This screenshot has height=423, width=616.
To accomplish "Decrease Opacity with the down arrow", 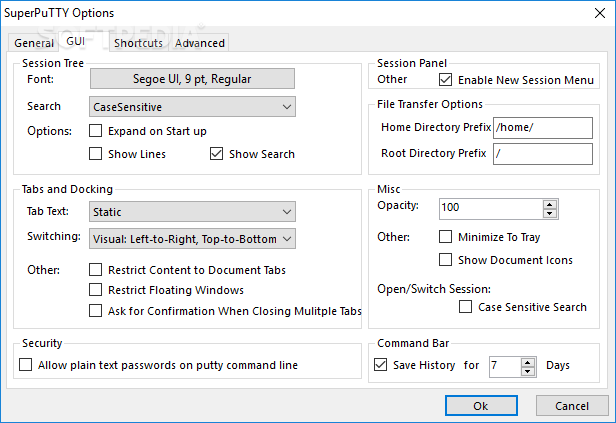I will pos(550,213).
